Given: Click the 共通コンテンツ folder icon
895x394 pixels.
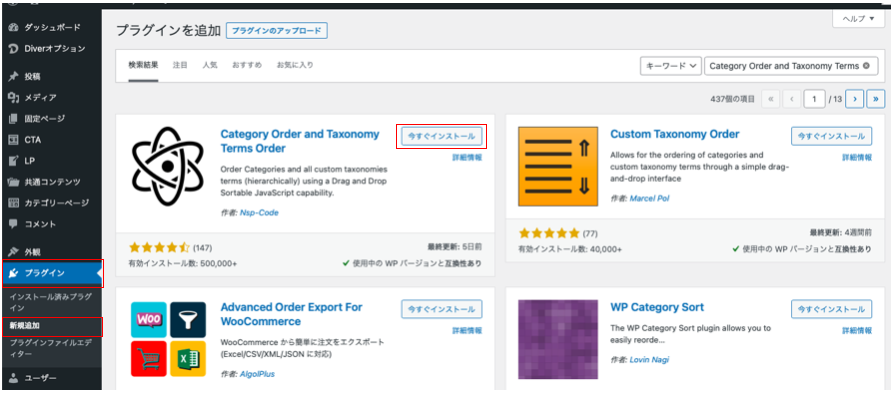Looking at the screenshot, I should [x=14, y=182].
